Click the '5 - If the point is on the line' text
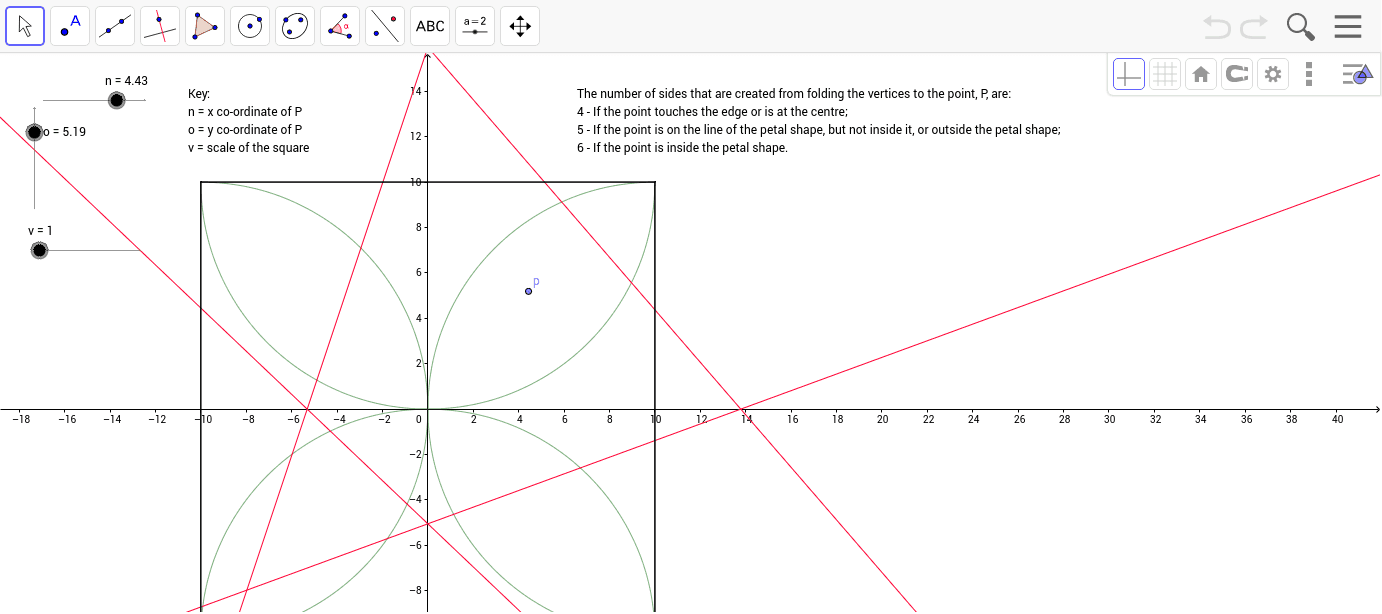The image size is (1382, 614). point(819,130)
